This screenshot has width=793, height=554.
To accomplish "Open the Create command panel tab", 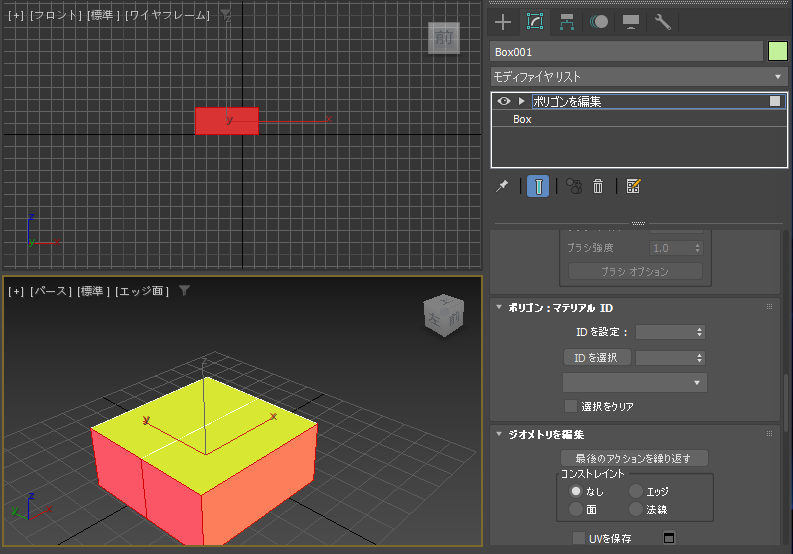I will coord(503,22).
